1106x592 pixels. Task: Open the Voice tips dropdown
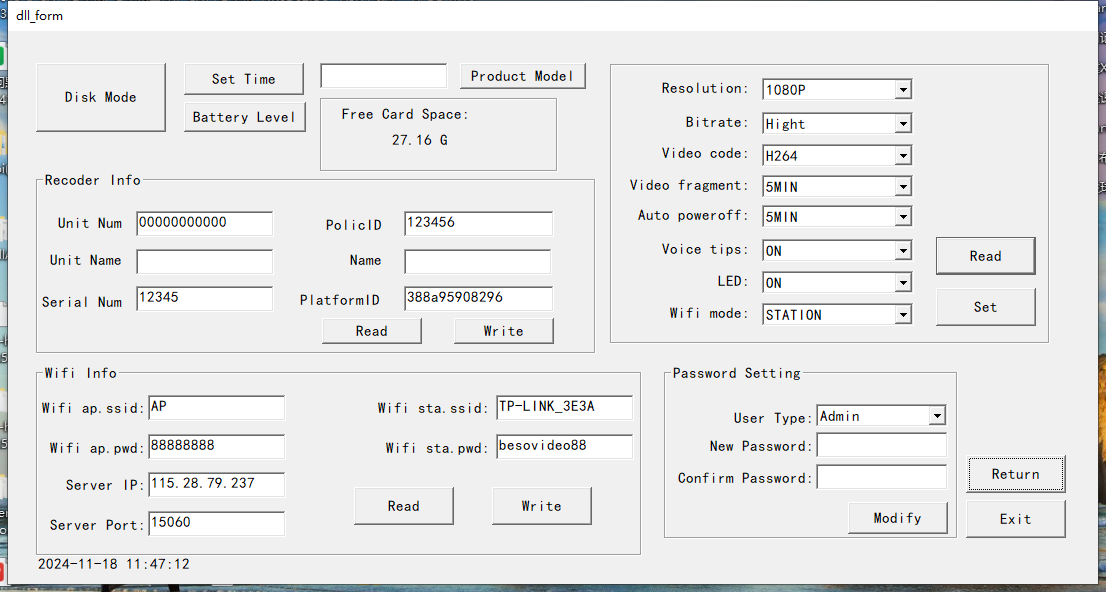coord(901,250)
